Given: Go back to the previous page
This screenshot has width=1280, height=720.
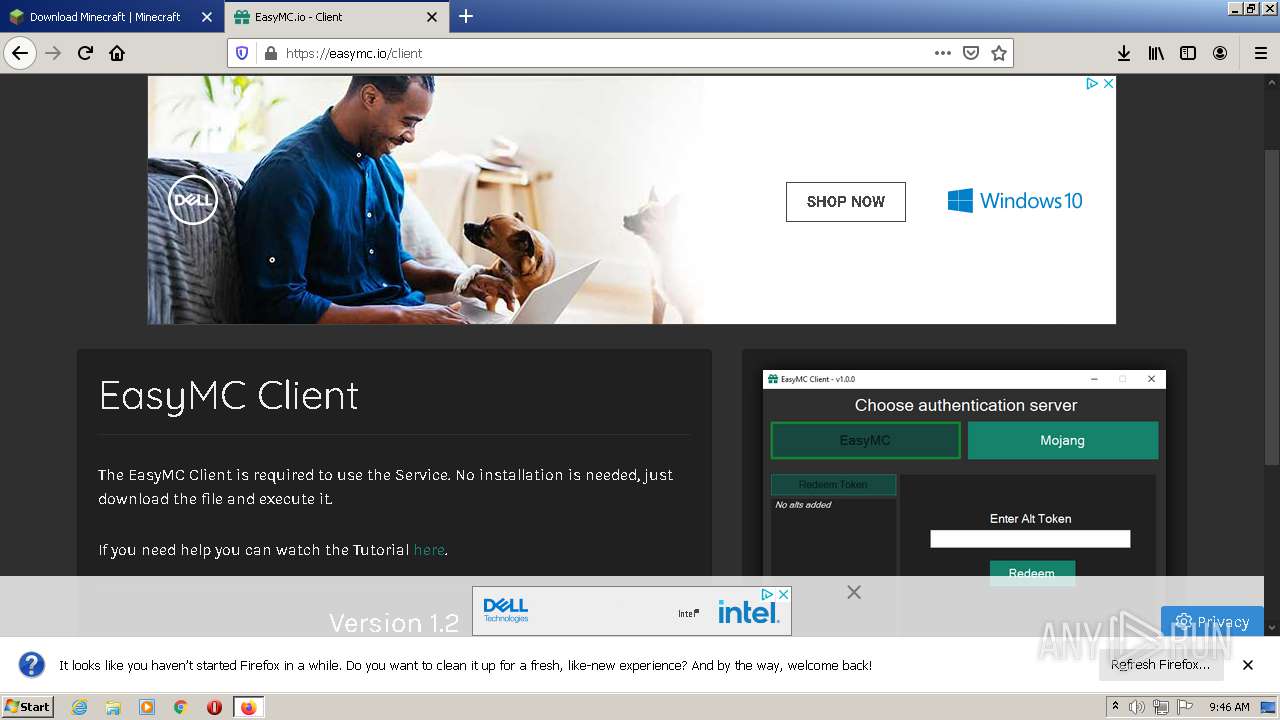Looking at the screenshot, I should (x=20, y=53).
